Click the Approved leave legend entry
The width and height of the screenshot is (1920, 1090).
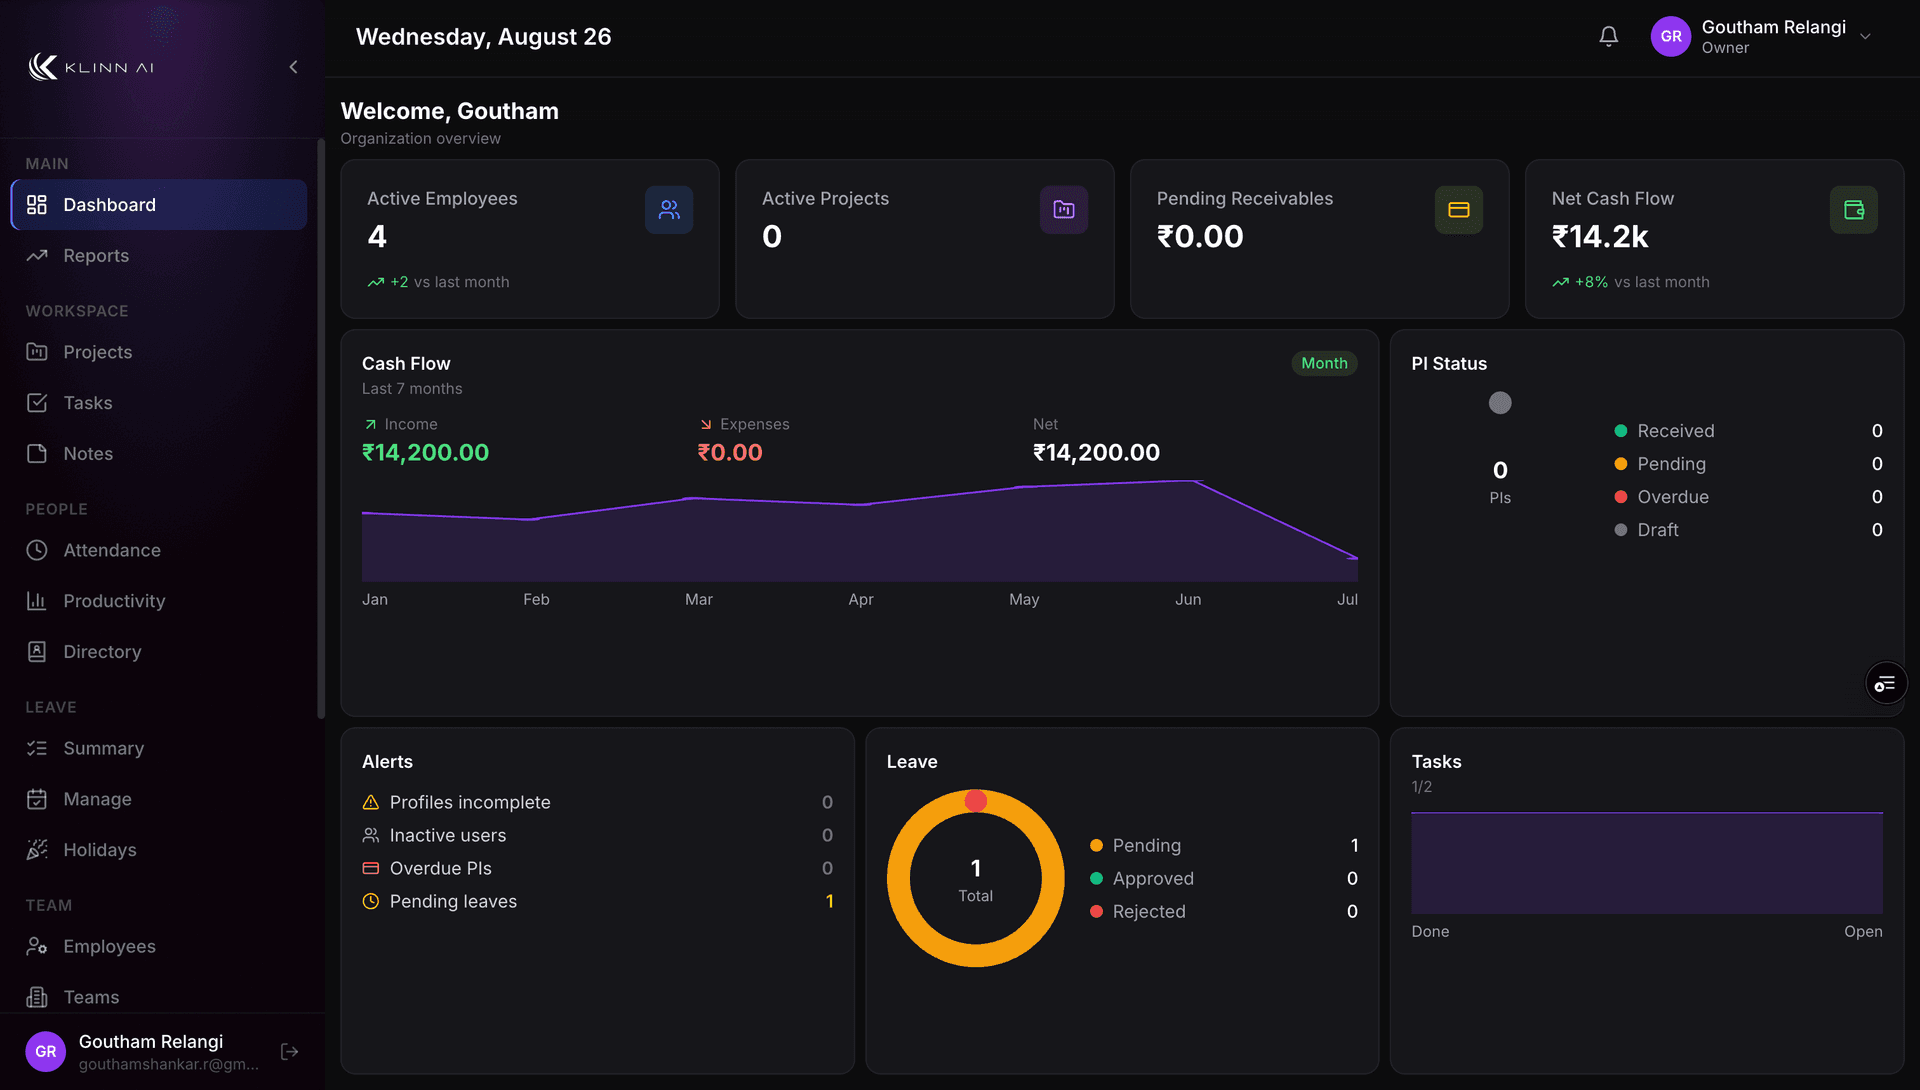pyautogui.click(x=1224, y=879)
